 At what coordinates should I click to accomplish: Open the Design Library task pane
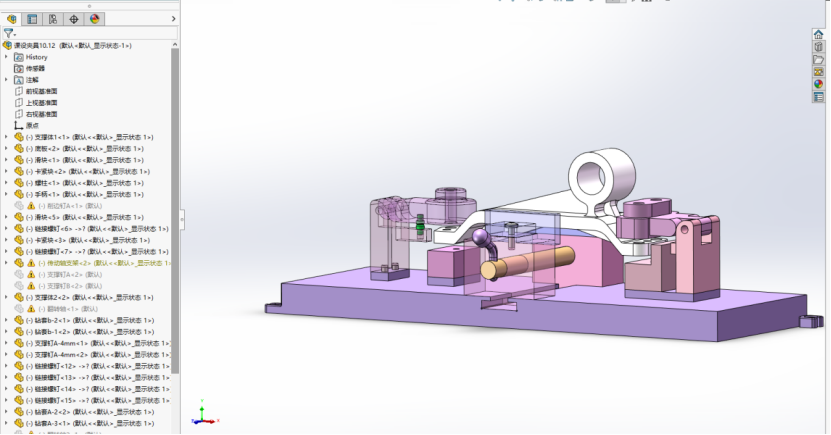pyautogui.click(x=819, y=47)
